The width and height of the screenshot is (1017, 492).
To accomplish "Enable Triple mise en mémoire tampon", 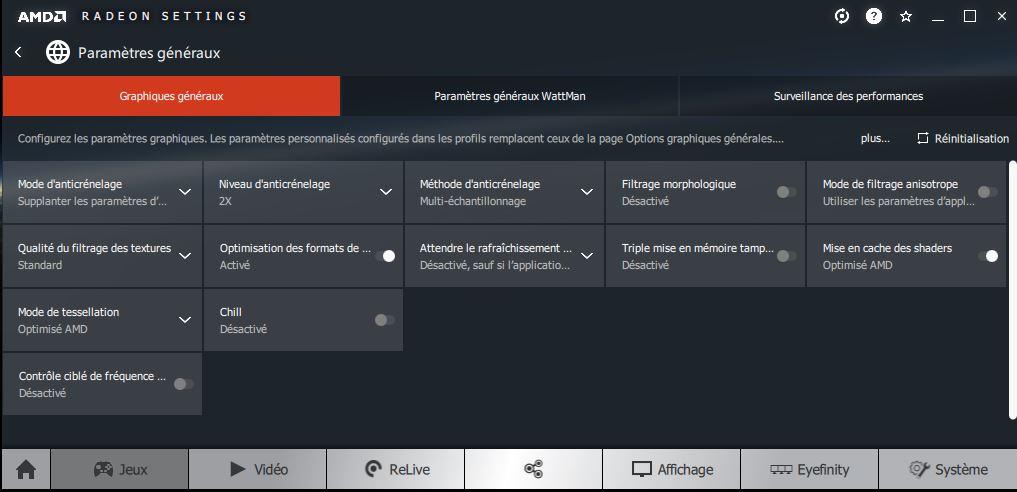I will coord(786,256).
